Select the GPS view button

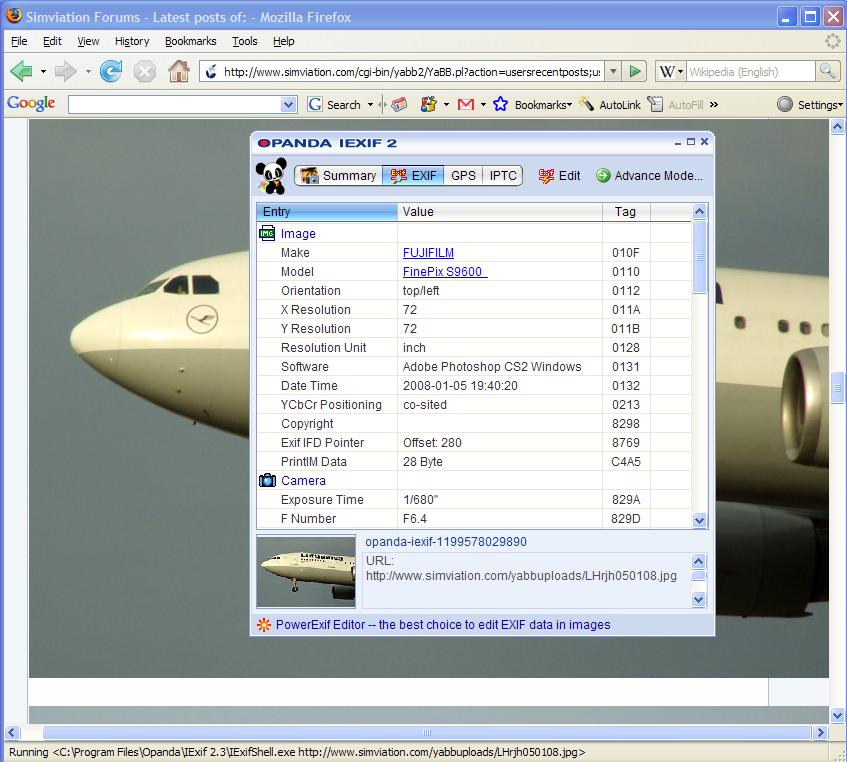point(463,175)
